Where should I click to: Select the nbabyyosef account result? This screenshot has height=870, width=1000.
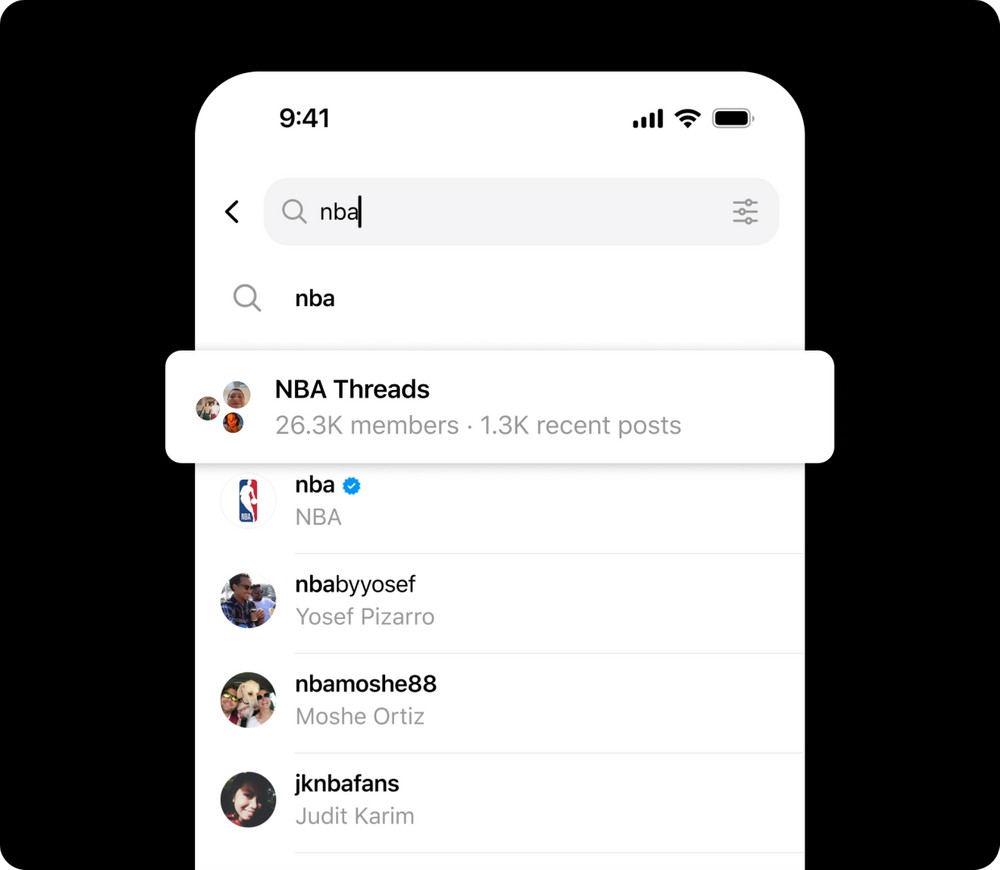click(499, 600)
